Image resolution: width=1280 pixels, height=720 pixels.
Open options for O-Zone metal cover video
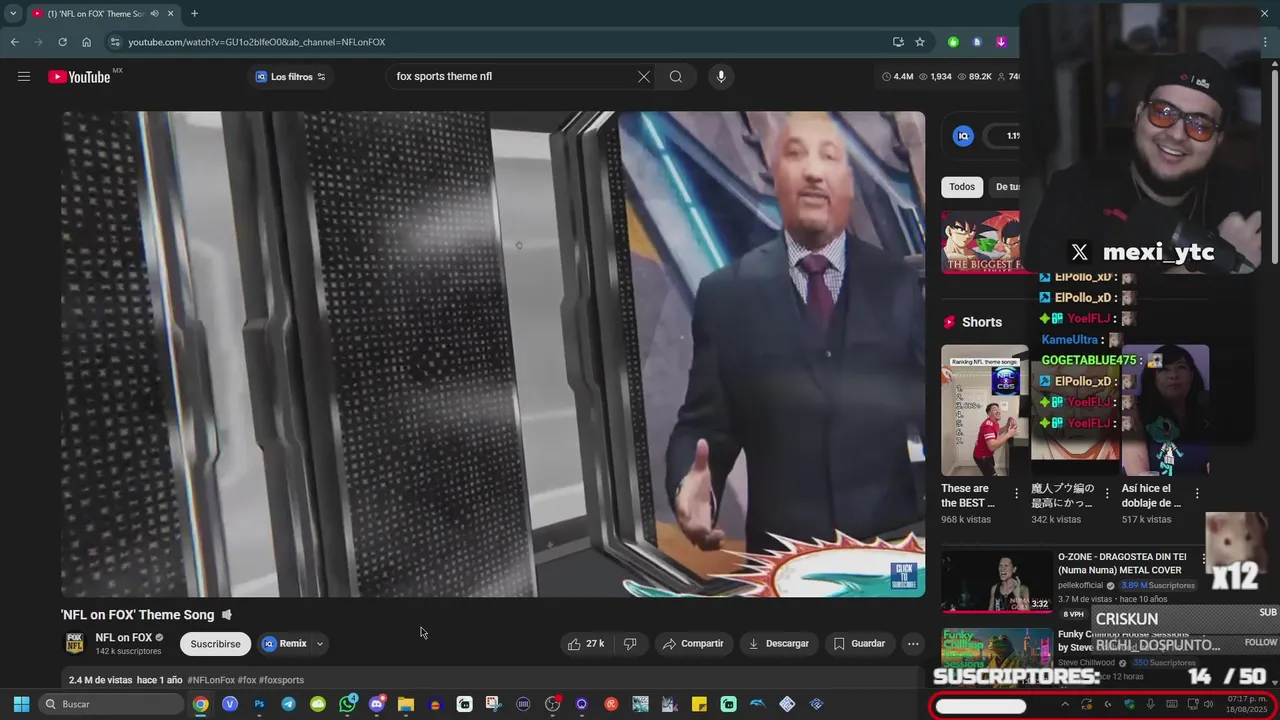point(1204,558)
